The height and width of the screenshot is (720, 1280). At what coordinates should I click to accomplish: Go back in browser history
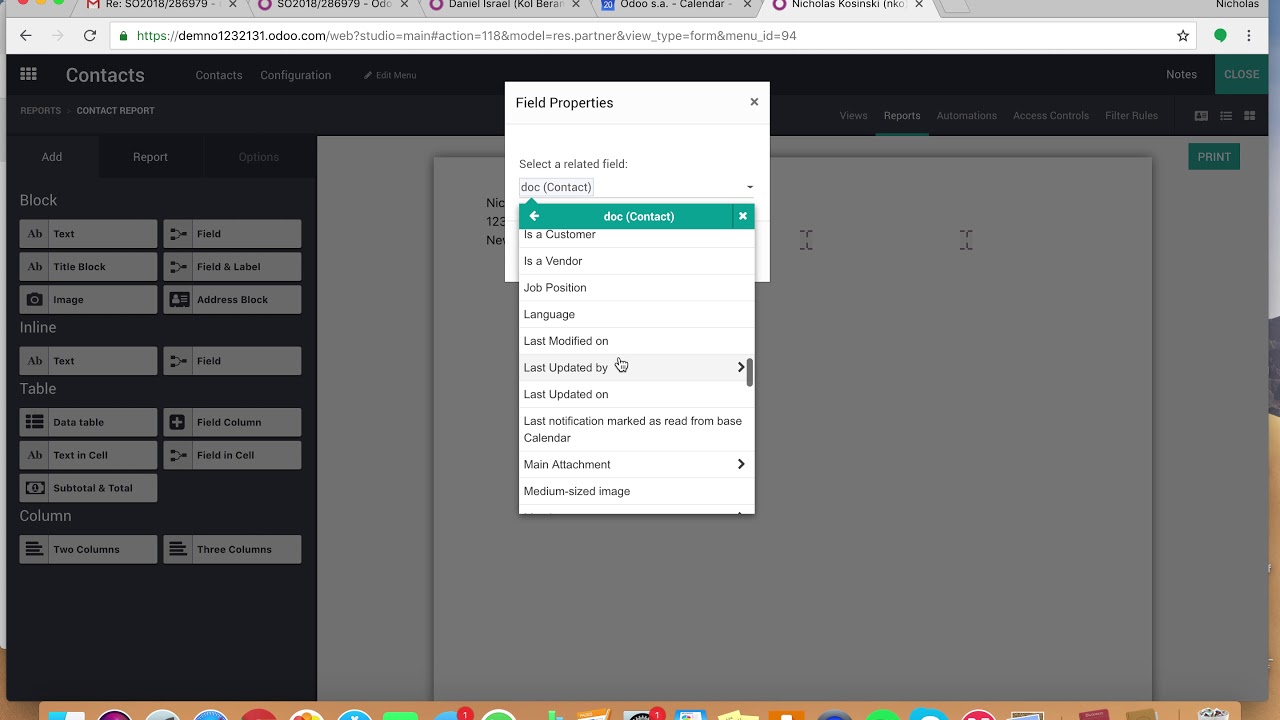click(x=26, y=36)
